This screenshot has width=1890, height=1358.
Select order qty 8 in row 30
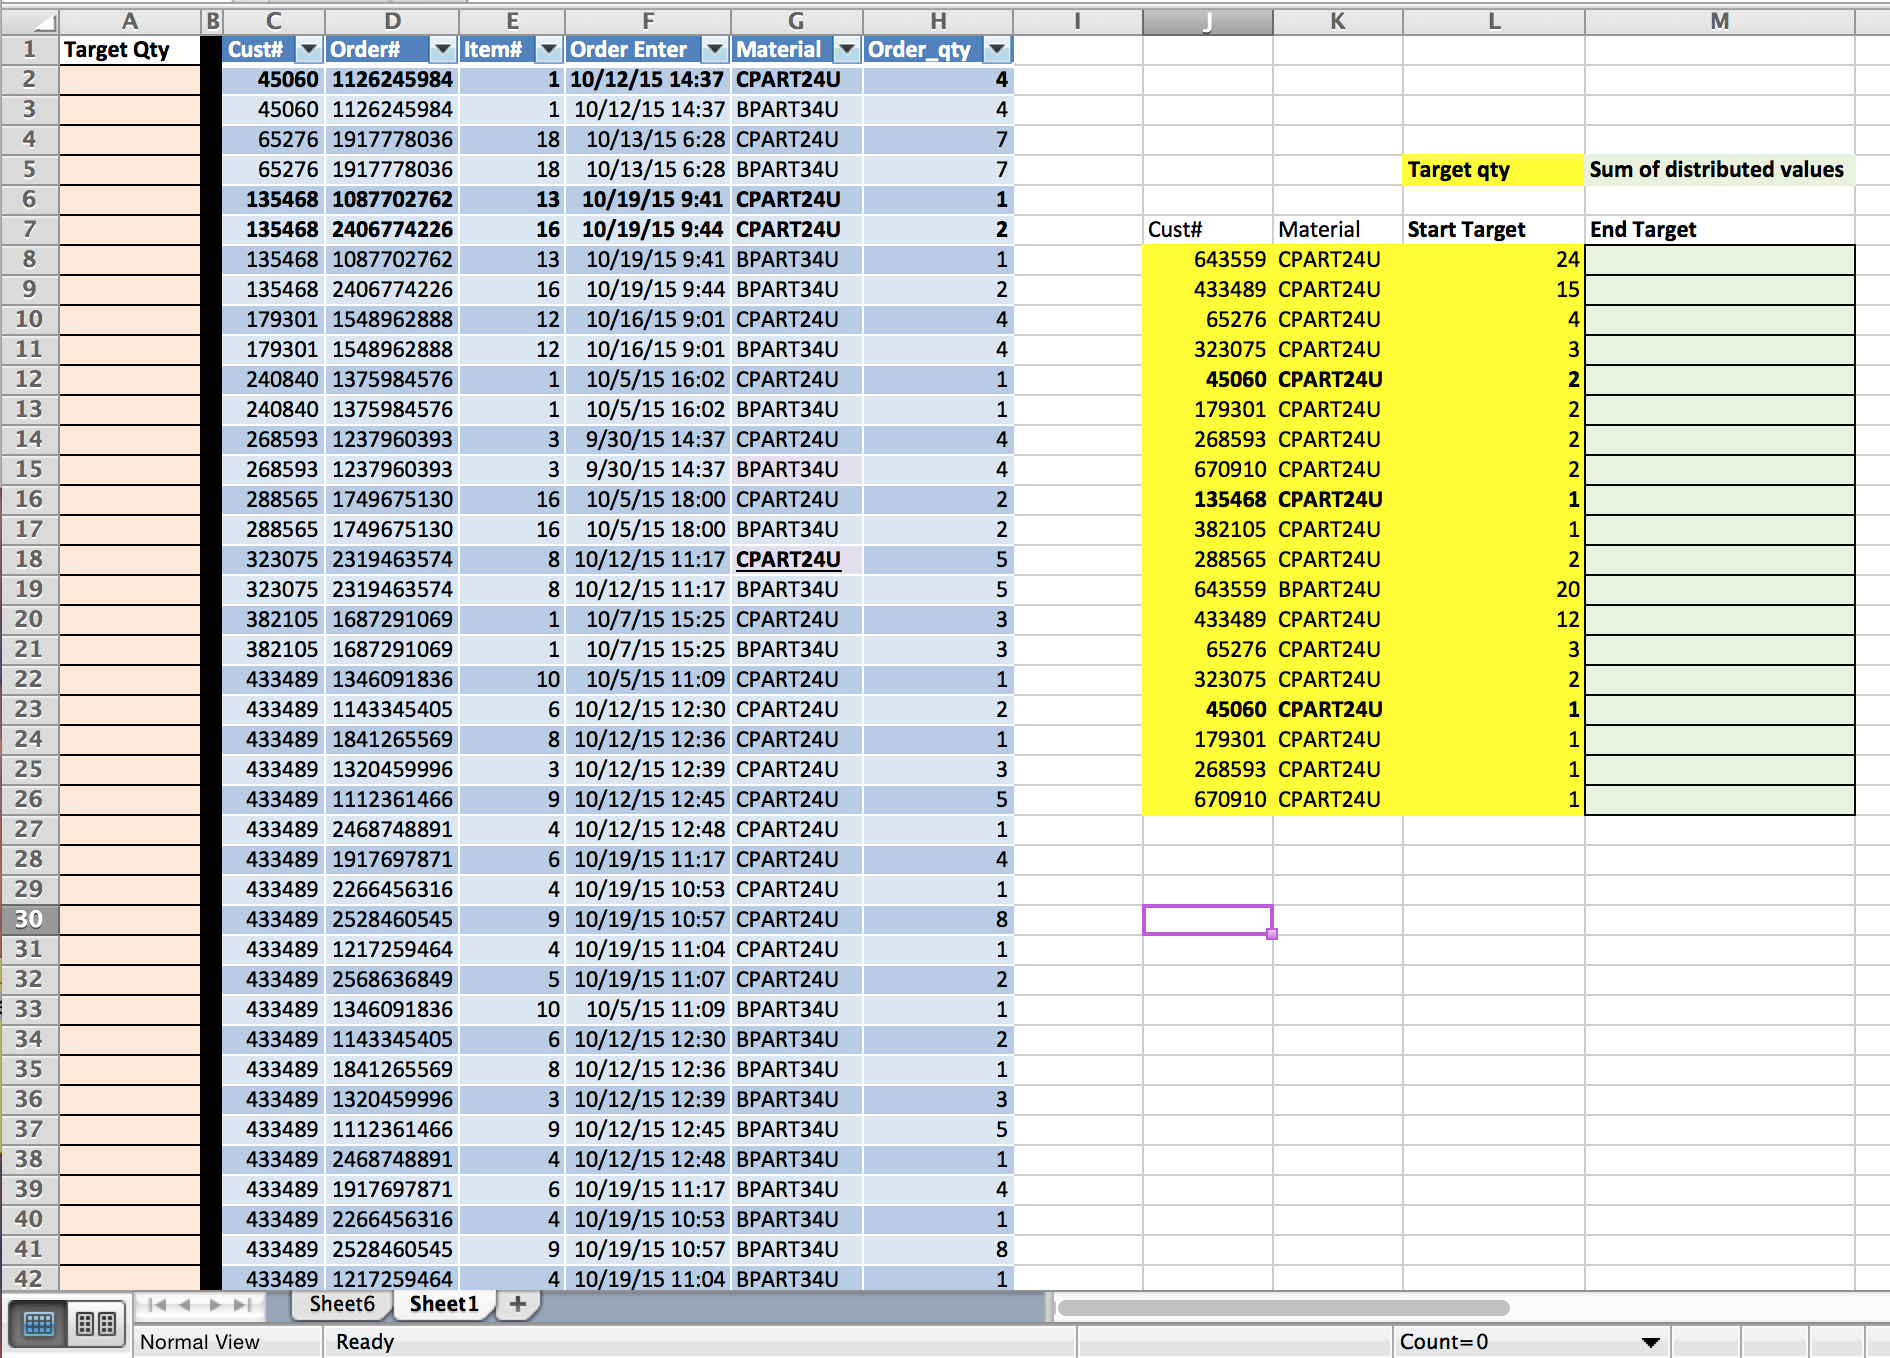(x=938, y=919)
